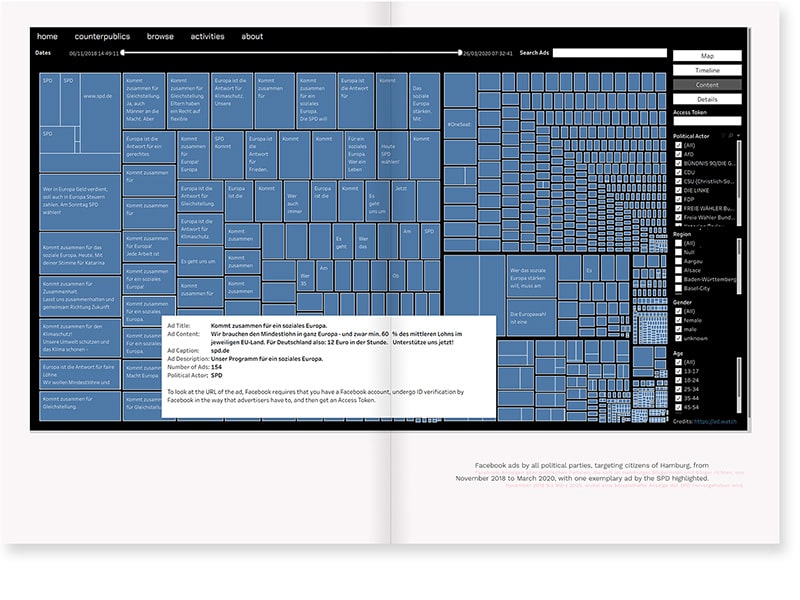Show the Timeline view
Screen dimensions: 800x600
tap(707, 71)
